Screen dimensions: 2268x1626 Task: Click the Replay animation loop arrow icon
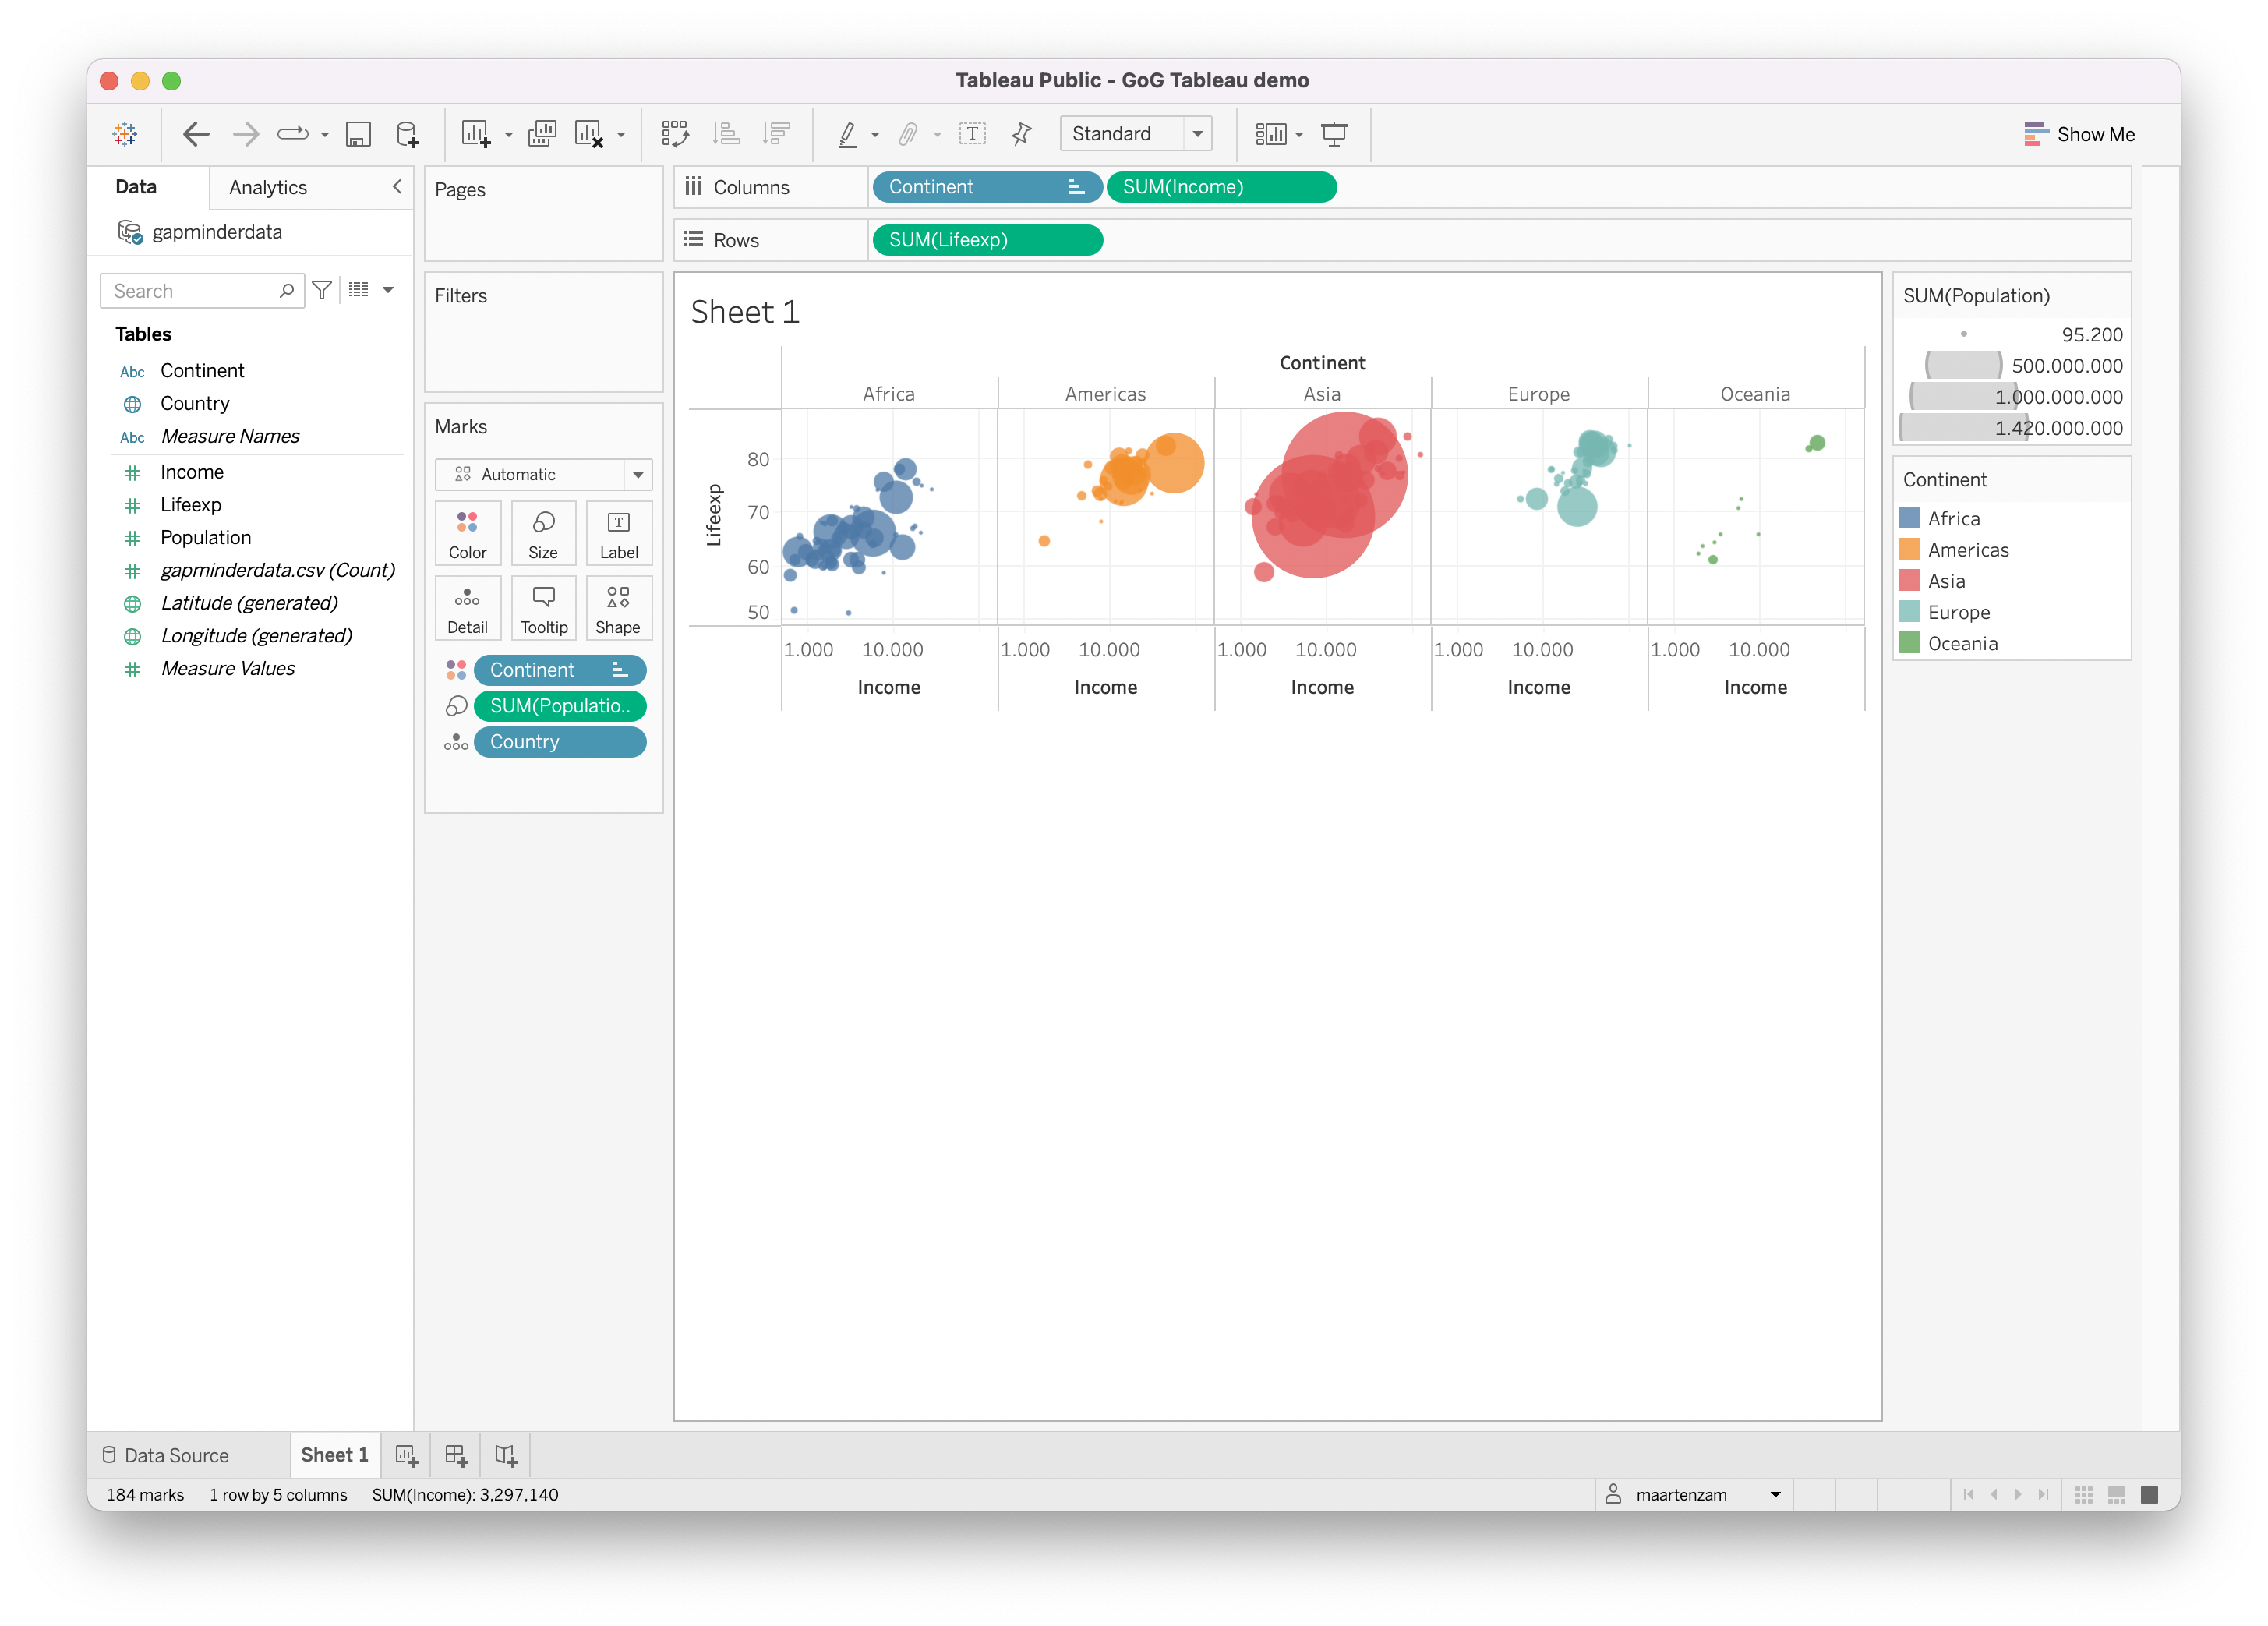pyautogui.click(x=293, y=134)
